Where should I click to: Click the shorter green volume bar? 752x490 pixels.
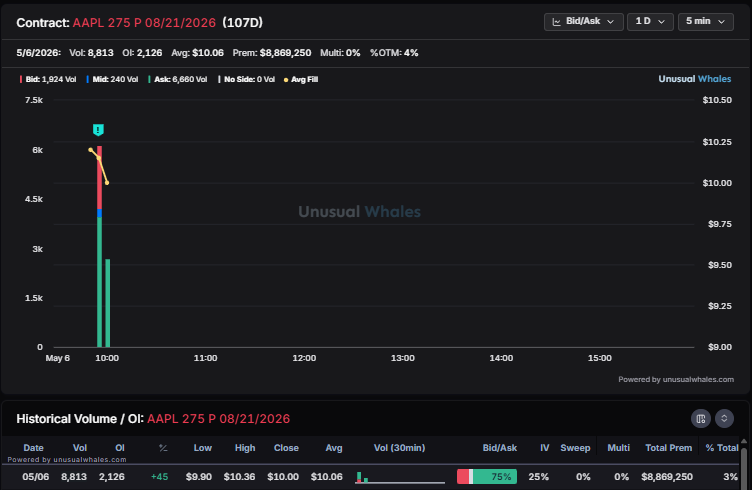(107, 303)
